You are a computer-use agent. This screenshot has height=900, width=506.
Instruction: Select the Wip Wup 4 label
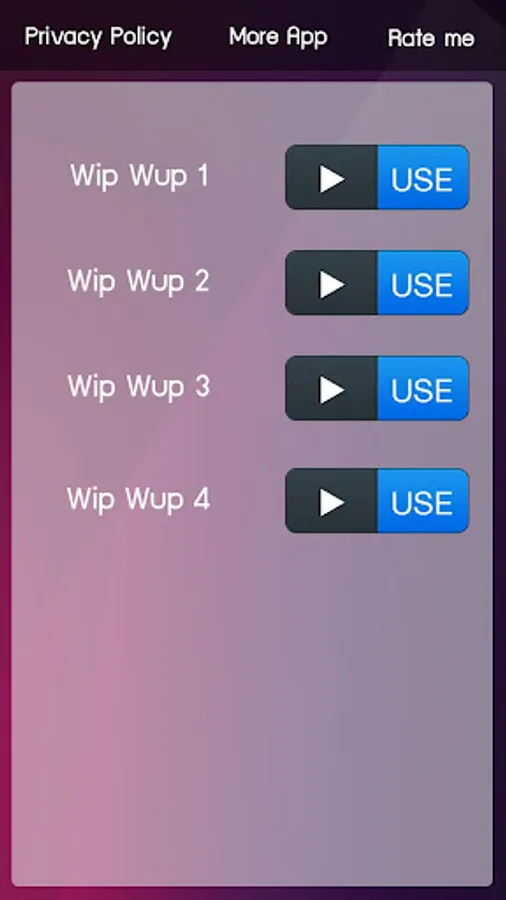[x=139, y=499]
